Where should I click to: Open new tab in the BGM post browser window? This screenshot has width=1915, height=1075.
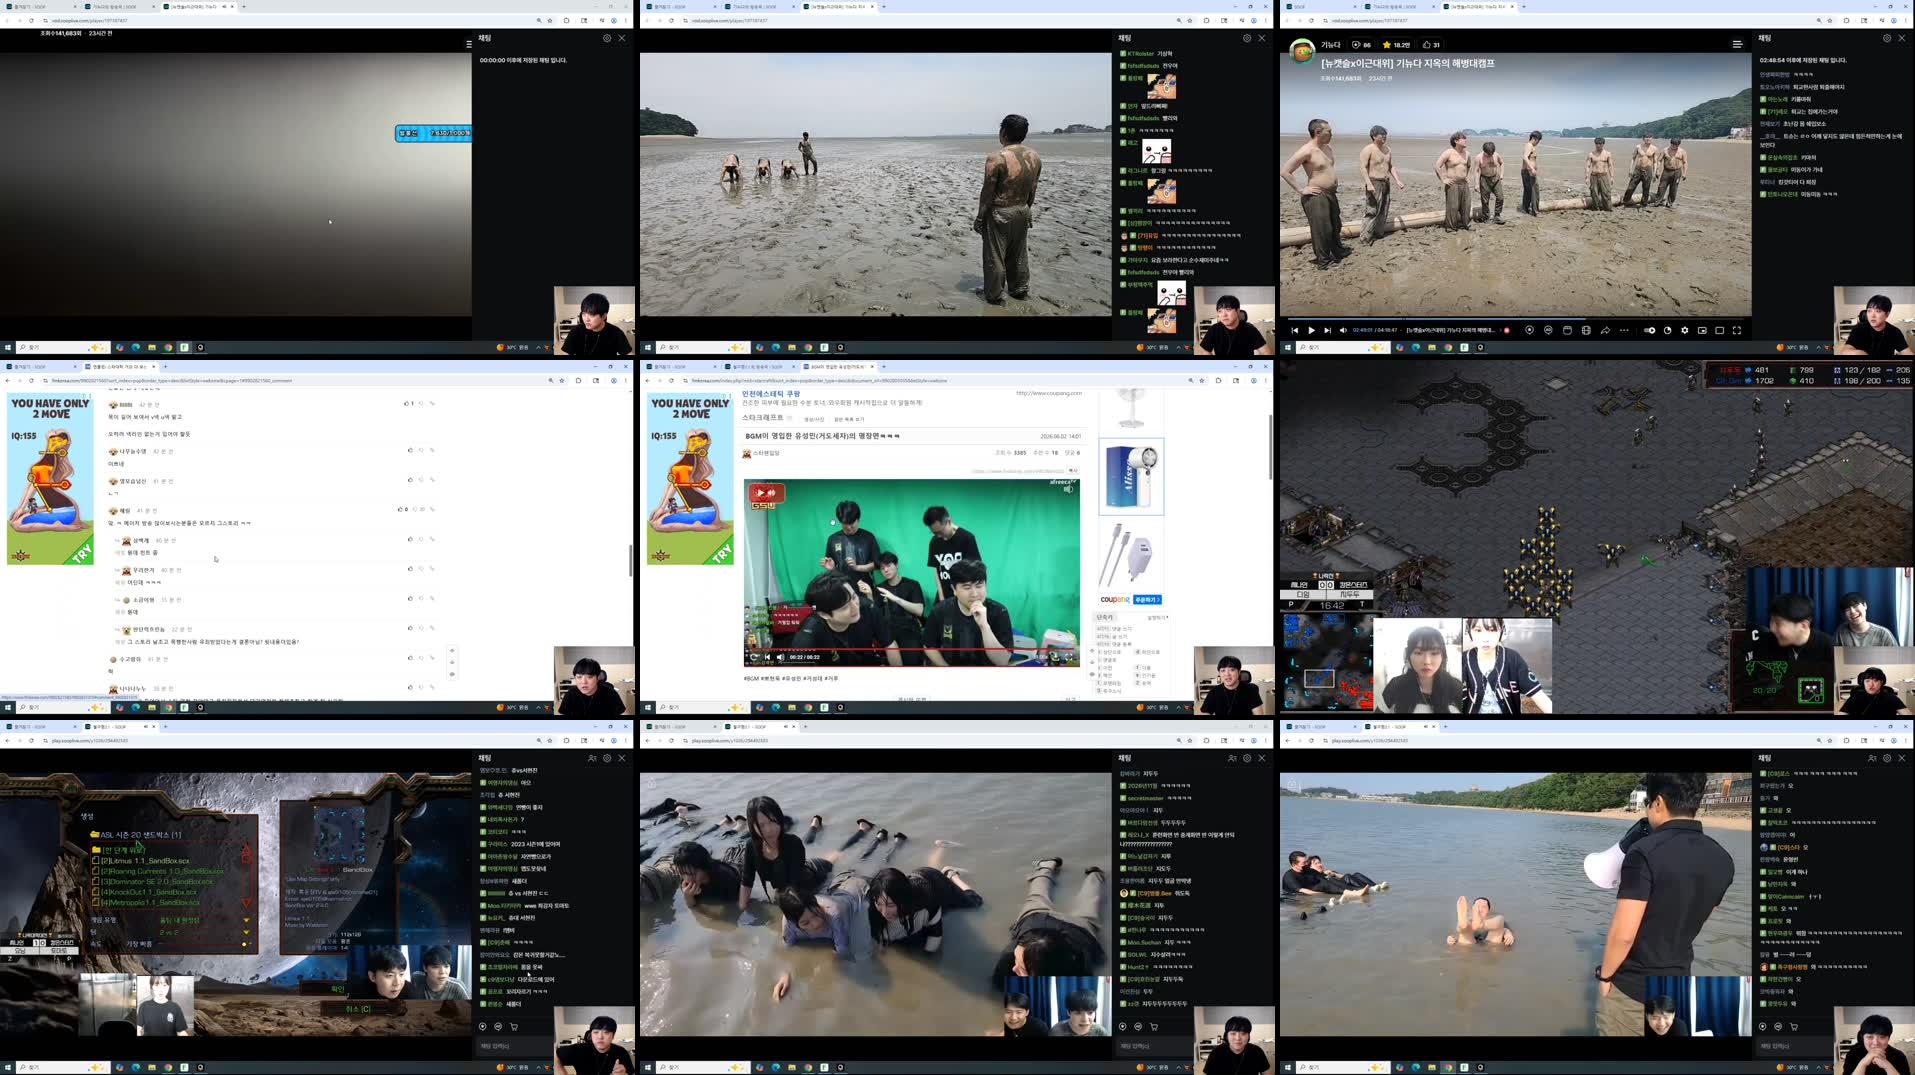pyautogui.click(x=884, y=367)
